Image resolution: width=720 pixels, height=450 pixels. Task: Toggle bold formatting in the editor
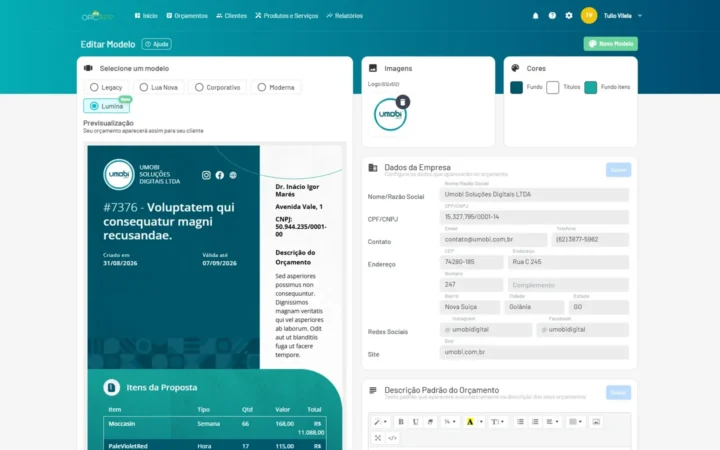click(x=401, y=422)
